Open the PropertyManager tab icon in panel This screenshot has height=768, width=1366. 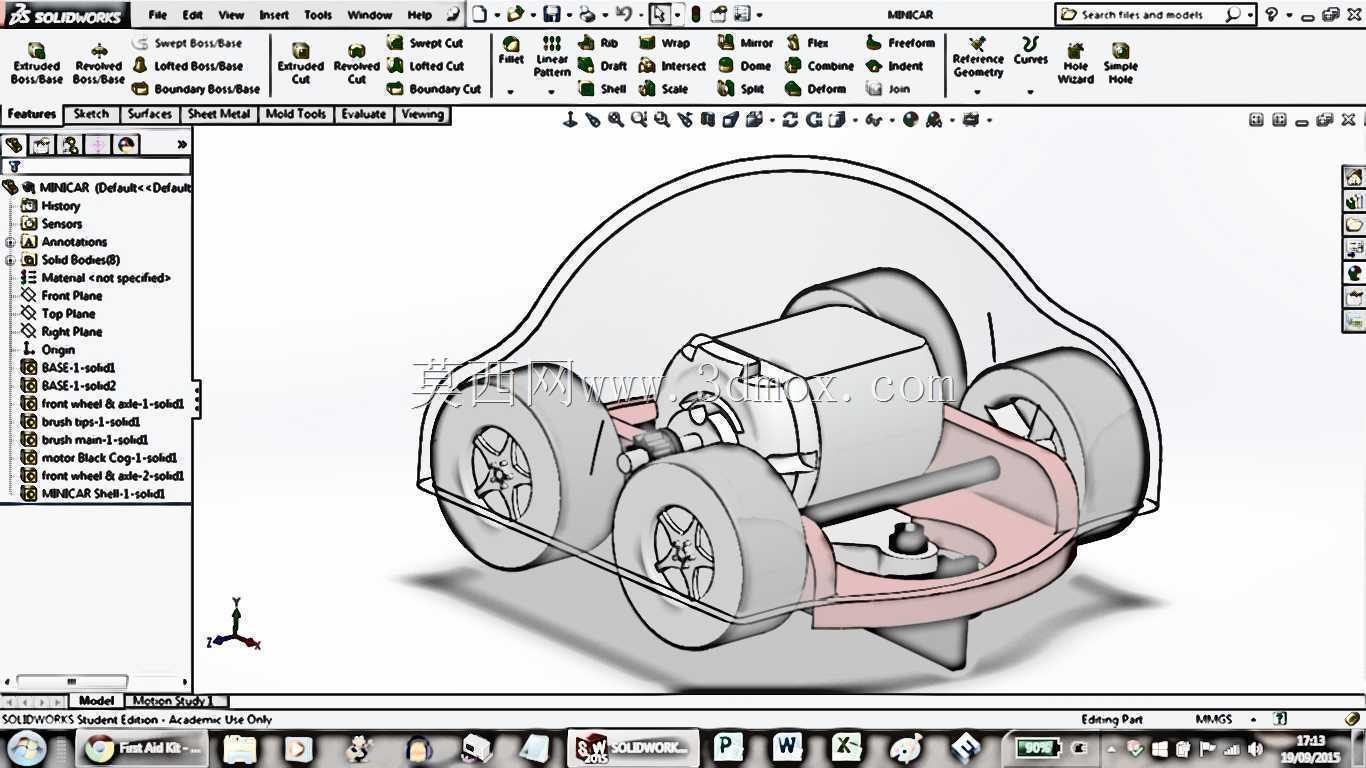click(x=42, y=145)
